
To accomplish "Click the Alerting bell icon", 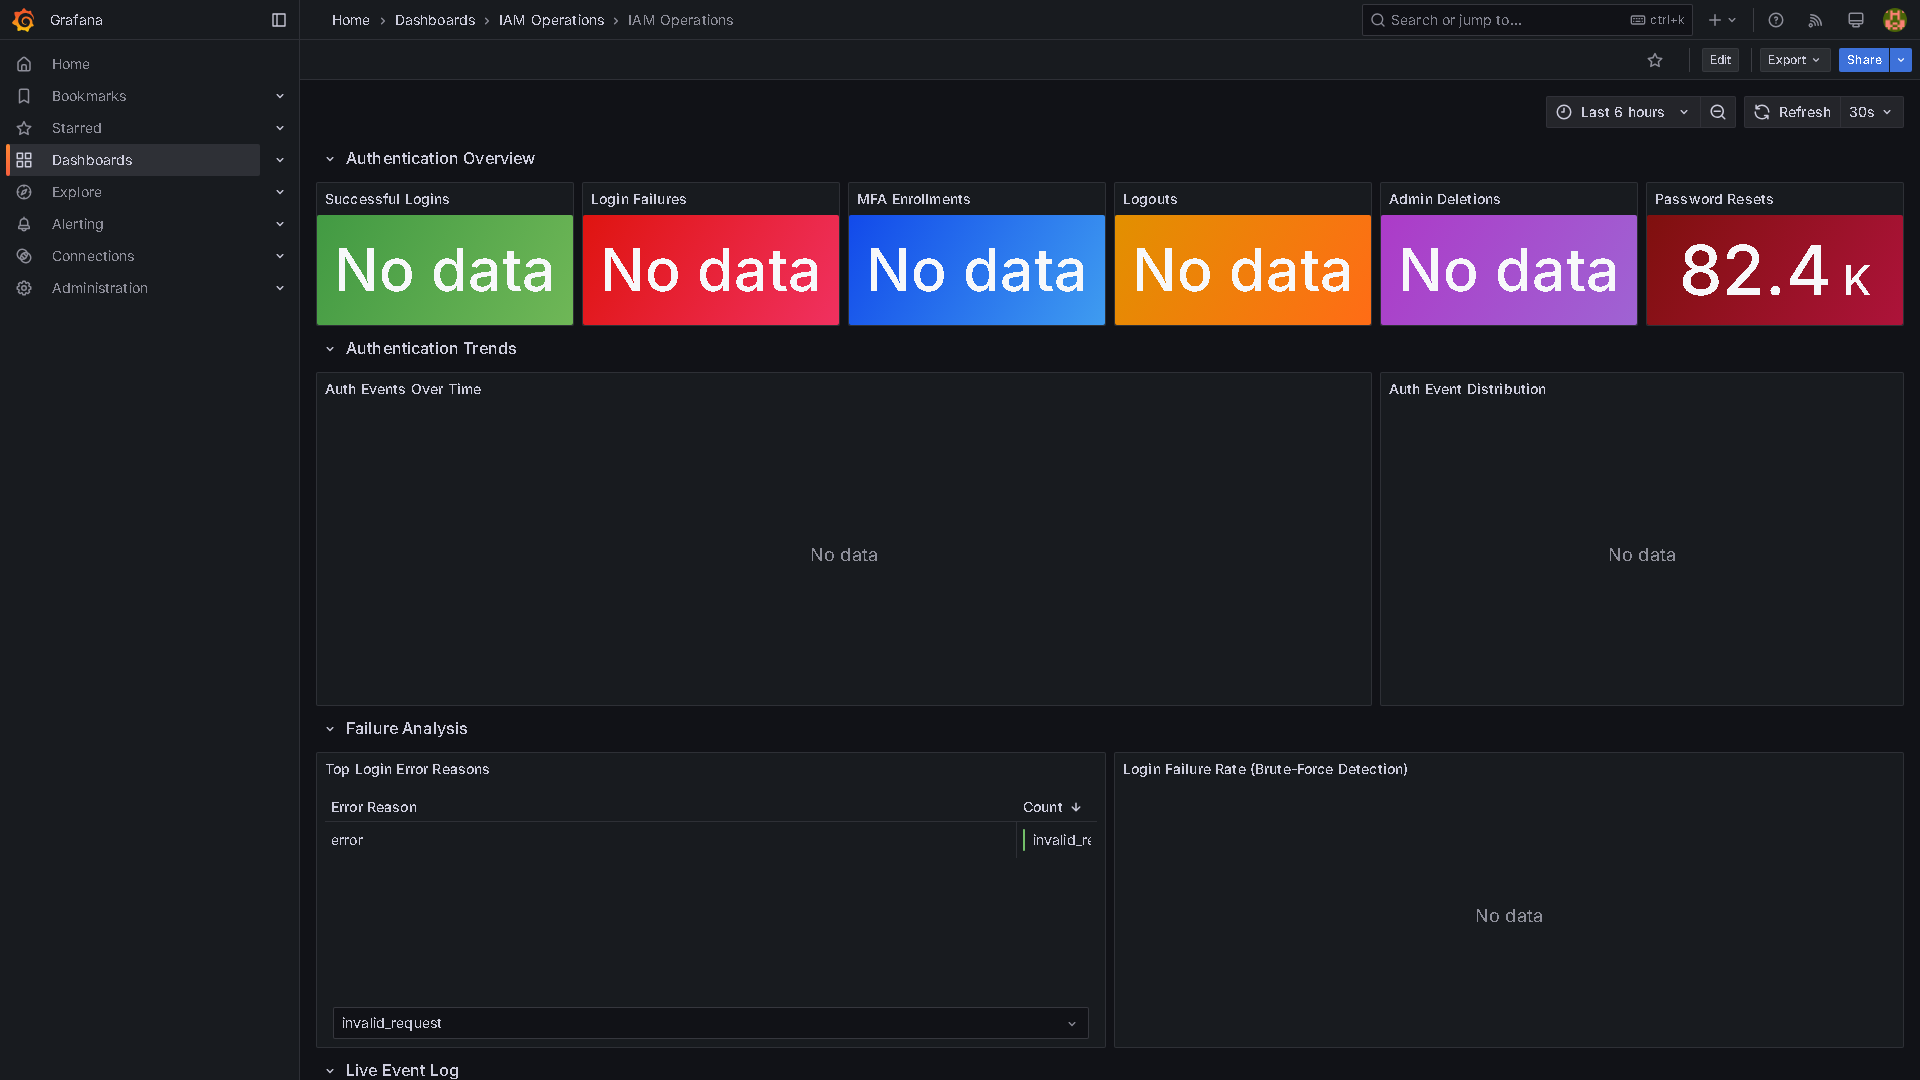I will [24, 224].
